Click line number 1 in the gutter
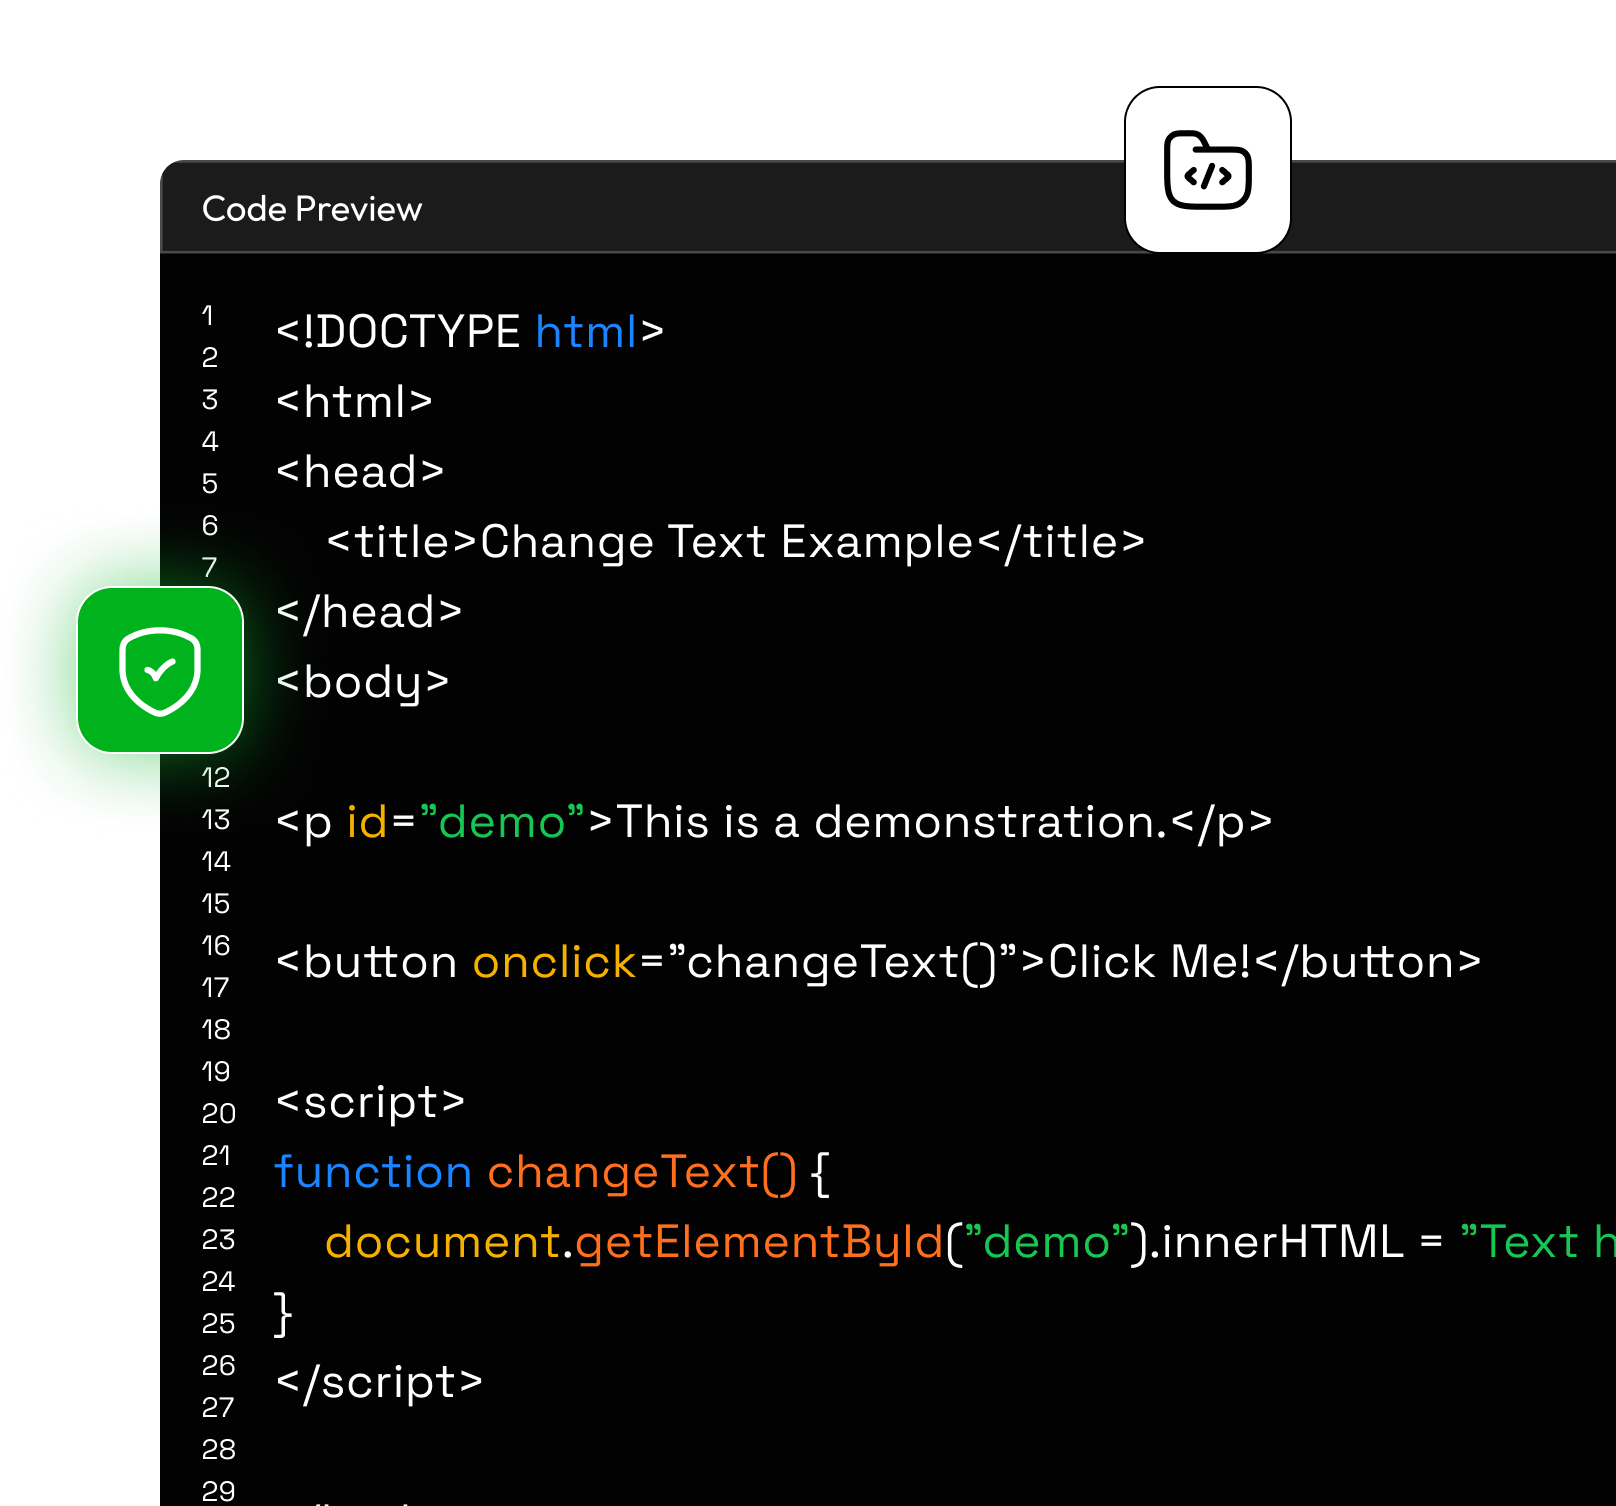This screenshot has height=1506, width=1616. [x=208, y=316]
